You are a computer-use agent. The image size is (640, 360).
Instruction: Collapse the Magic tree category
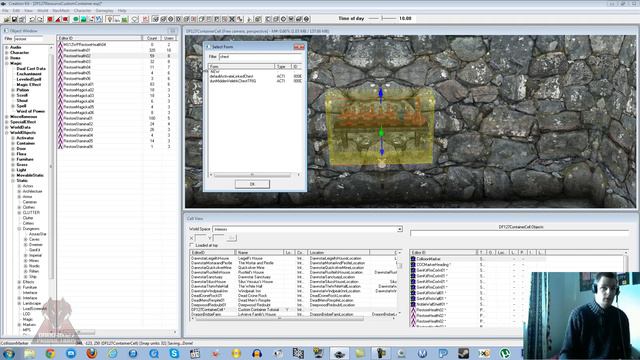[x=7, y=63]
